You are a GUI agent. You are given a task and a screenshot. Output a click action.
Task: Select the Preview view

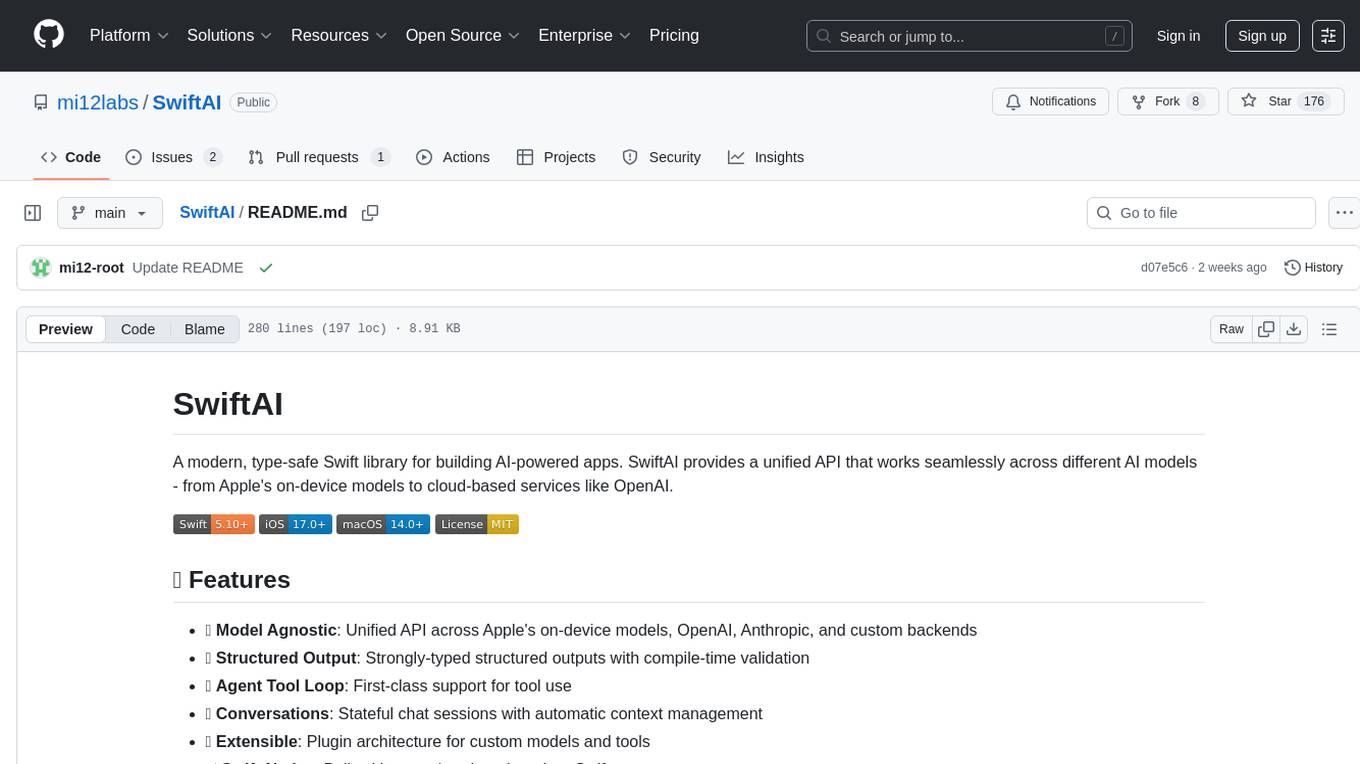pos(66,329)
